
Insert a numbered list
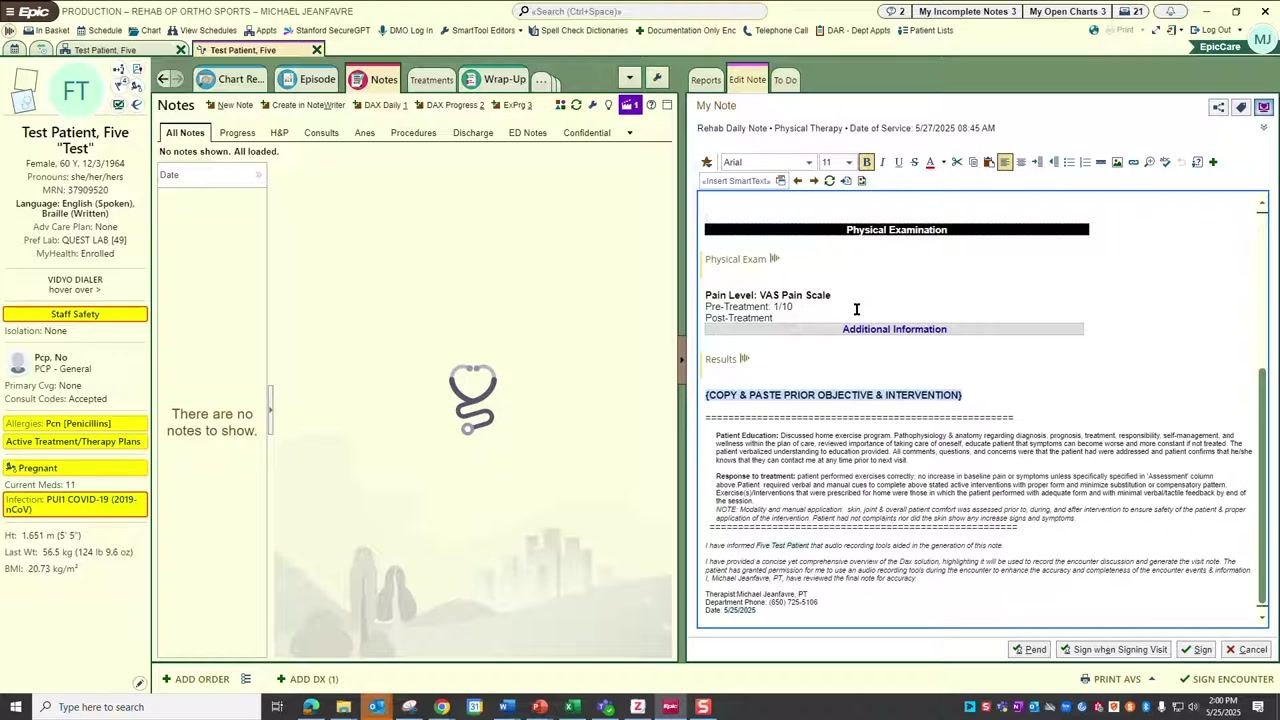click(1085, 162)
